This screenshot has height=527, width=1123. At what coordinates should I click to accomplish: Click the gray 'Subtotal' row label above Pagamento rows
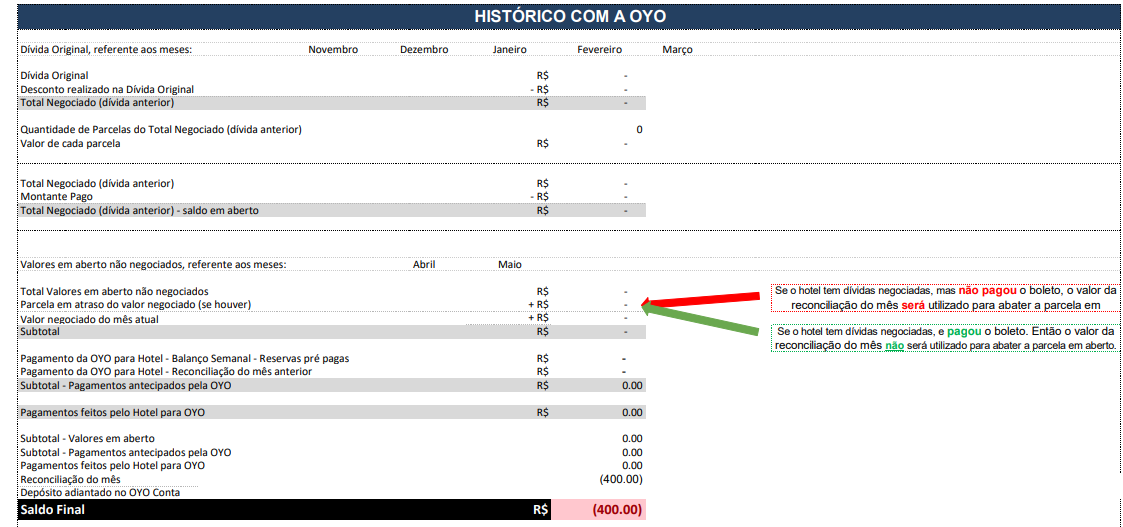40,332
